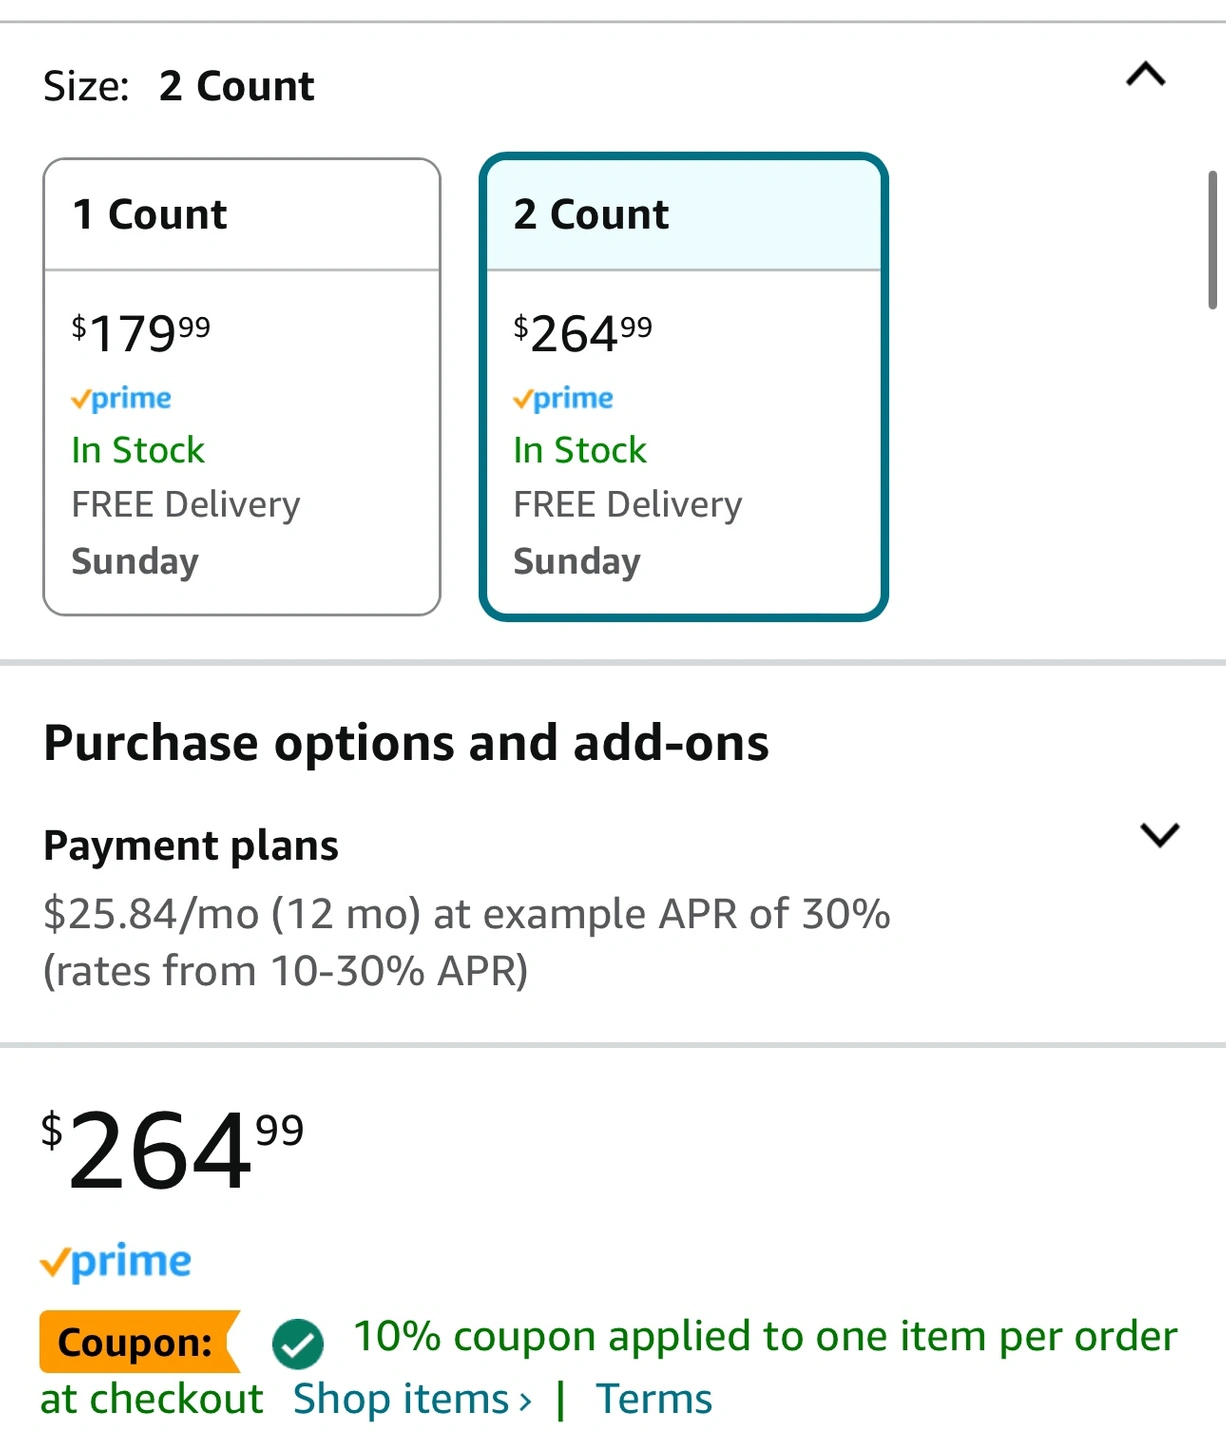Click the Size: 2 Count label
The width and height of the screenshot is (1226, 1440).
point(179,86)
